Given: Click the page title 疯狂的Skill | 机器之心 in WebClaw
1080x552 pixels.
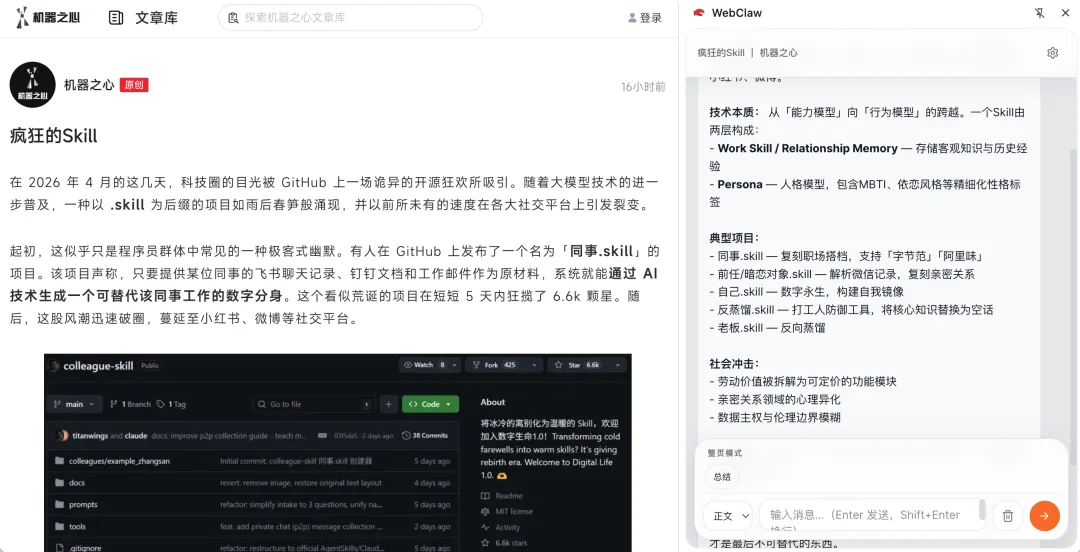Looking at the screenshot, I should point(747,52).
